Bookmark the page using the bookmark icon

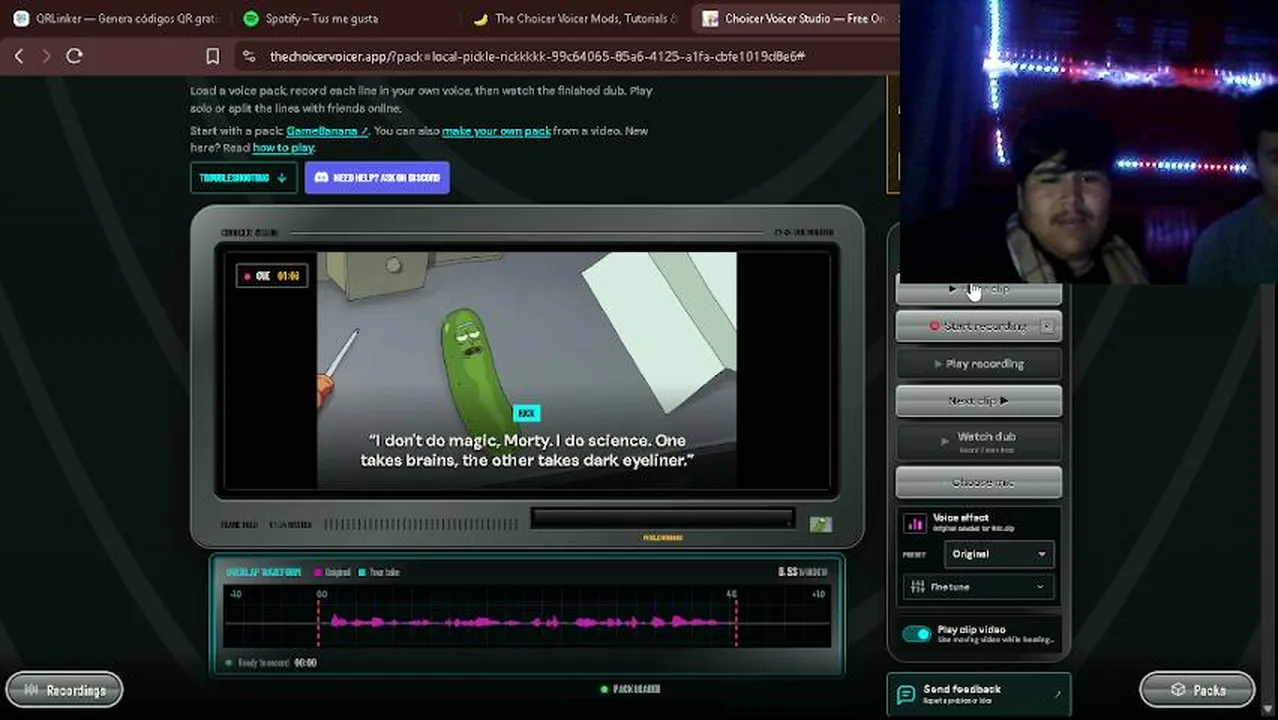point(212,56)
